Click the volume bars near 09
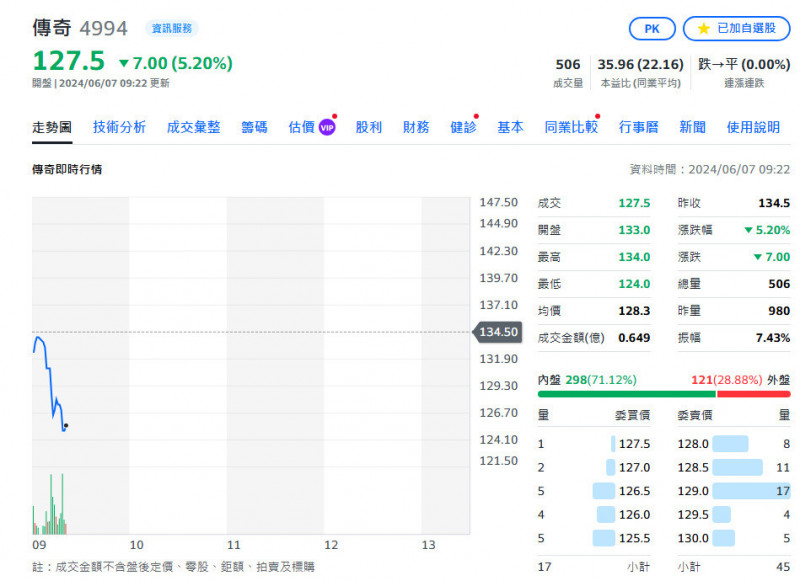This screenshot has width=800, height=581. (x=49, y=505)
